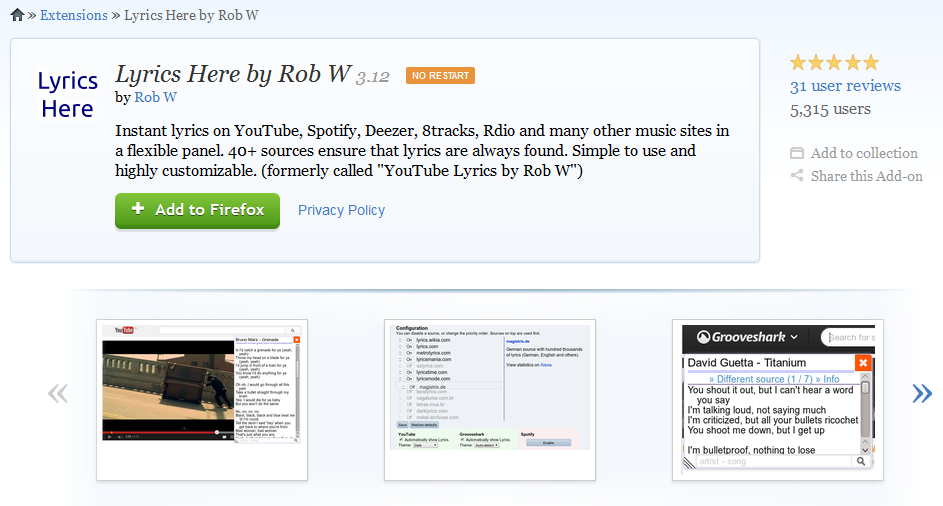943x506 pixels.
Task: Click the Lyrics Here add-on logo
Action: click(x=67, y=94)
